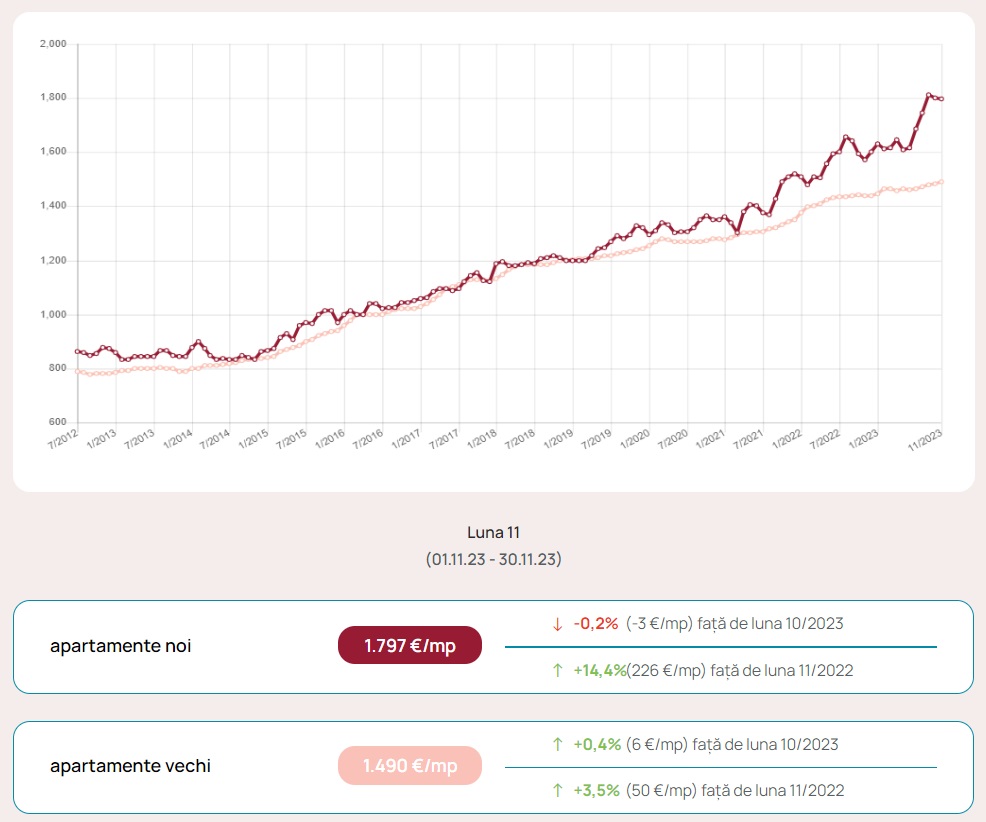Click the first light pink data point
The image size is (986, 822).
pyautogui.click(x=78, y=371)
